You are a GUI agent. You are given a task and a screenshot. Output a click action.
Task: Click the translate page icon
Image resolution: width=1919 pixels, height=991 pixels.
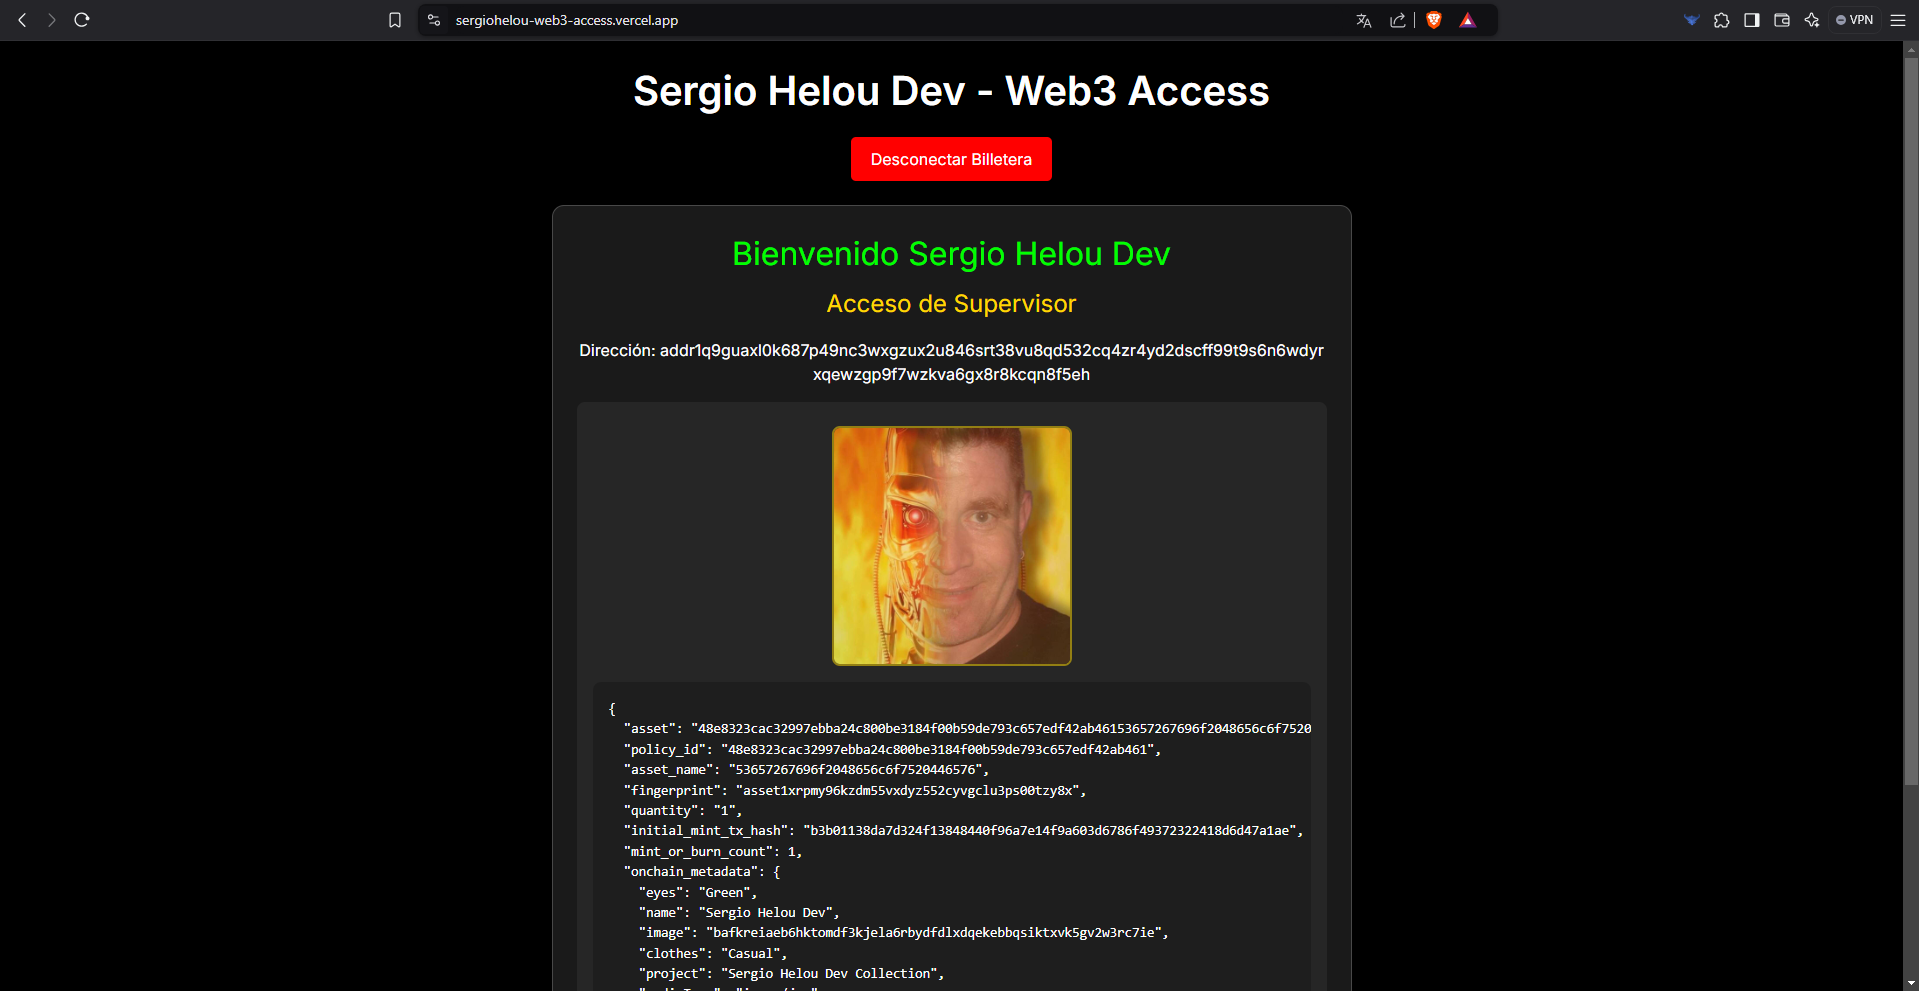pyautogui.click(x=1364, y=20)
